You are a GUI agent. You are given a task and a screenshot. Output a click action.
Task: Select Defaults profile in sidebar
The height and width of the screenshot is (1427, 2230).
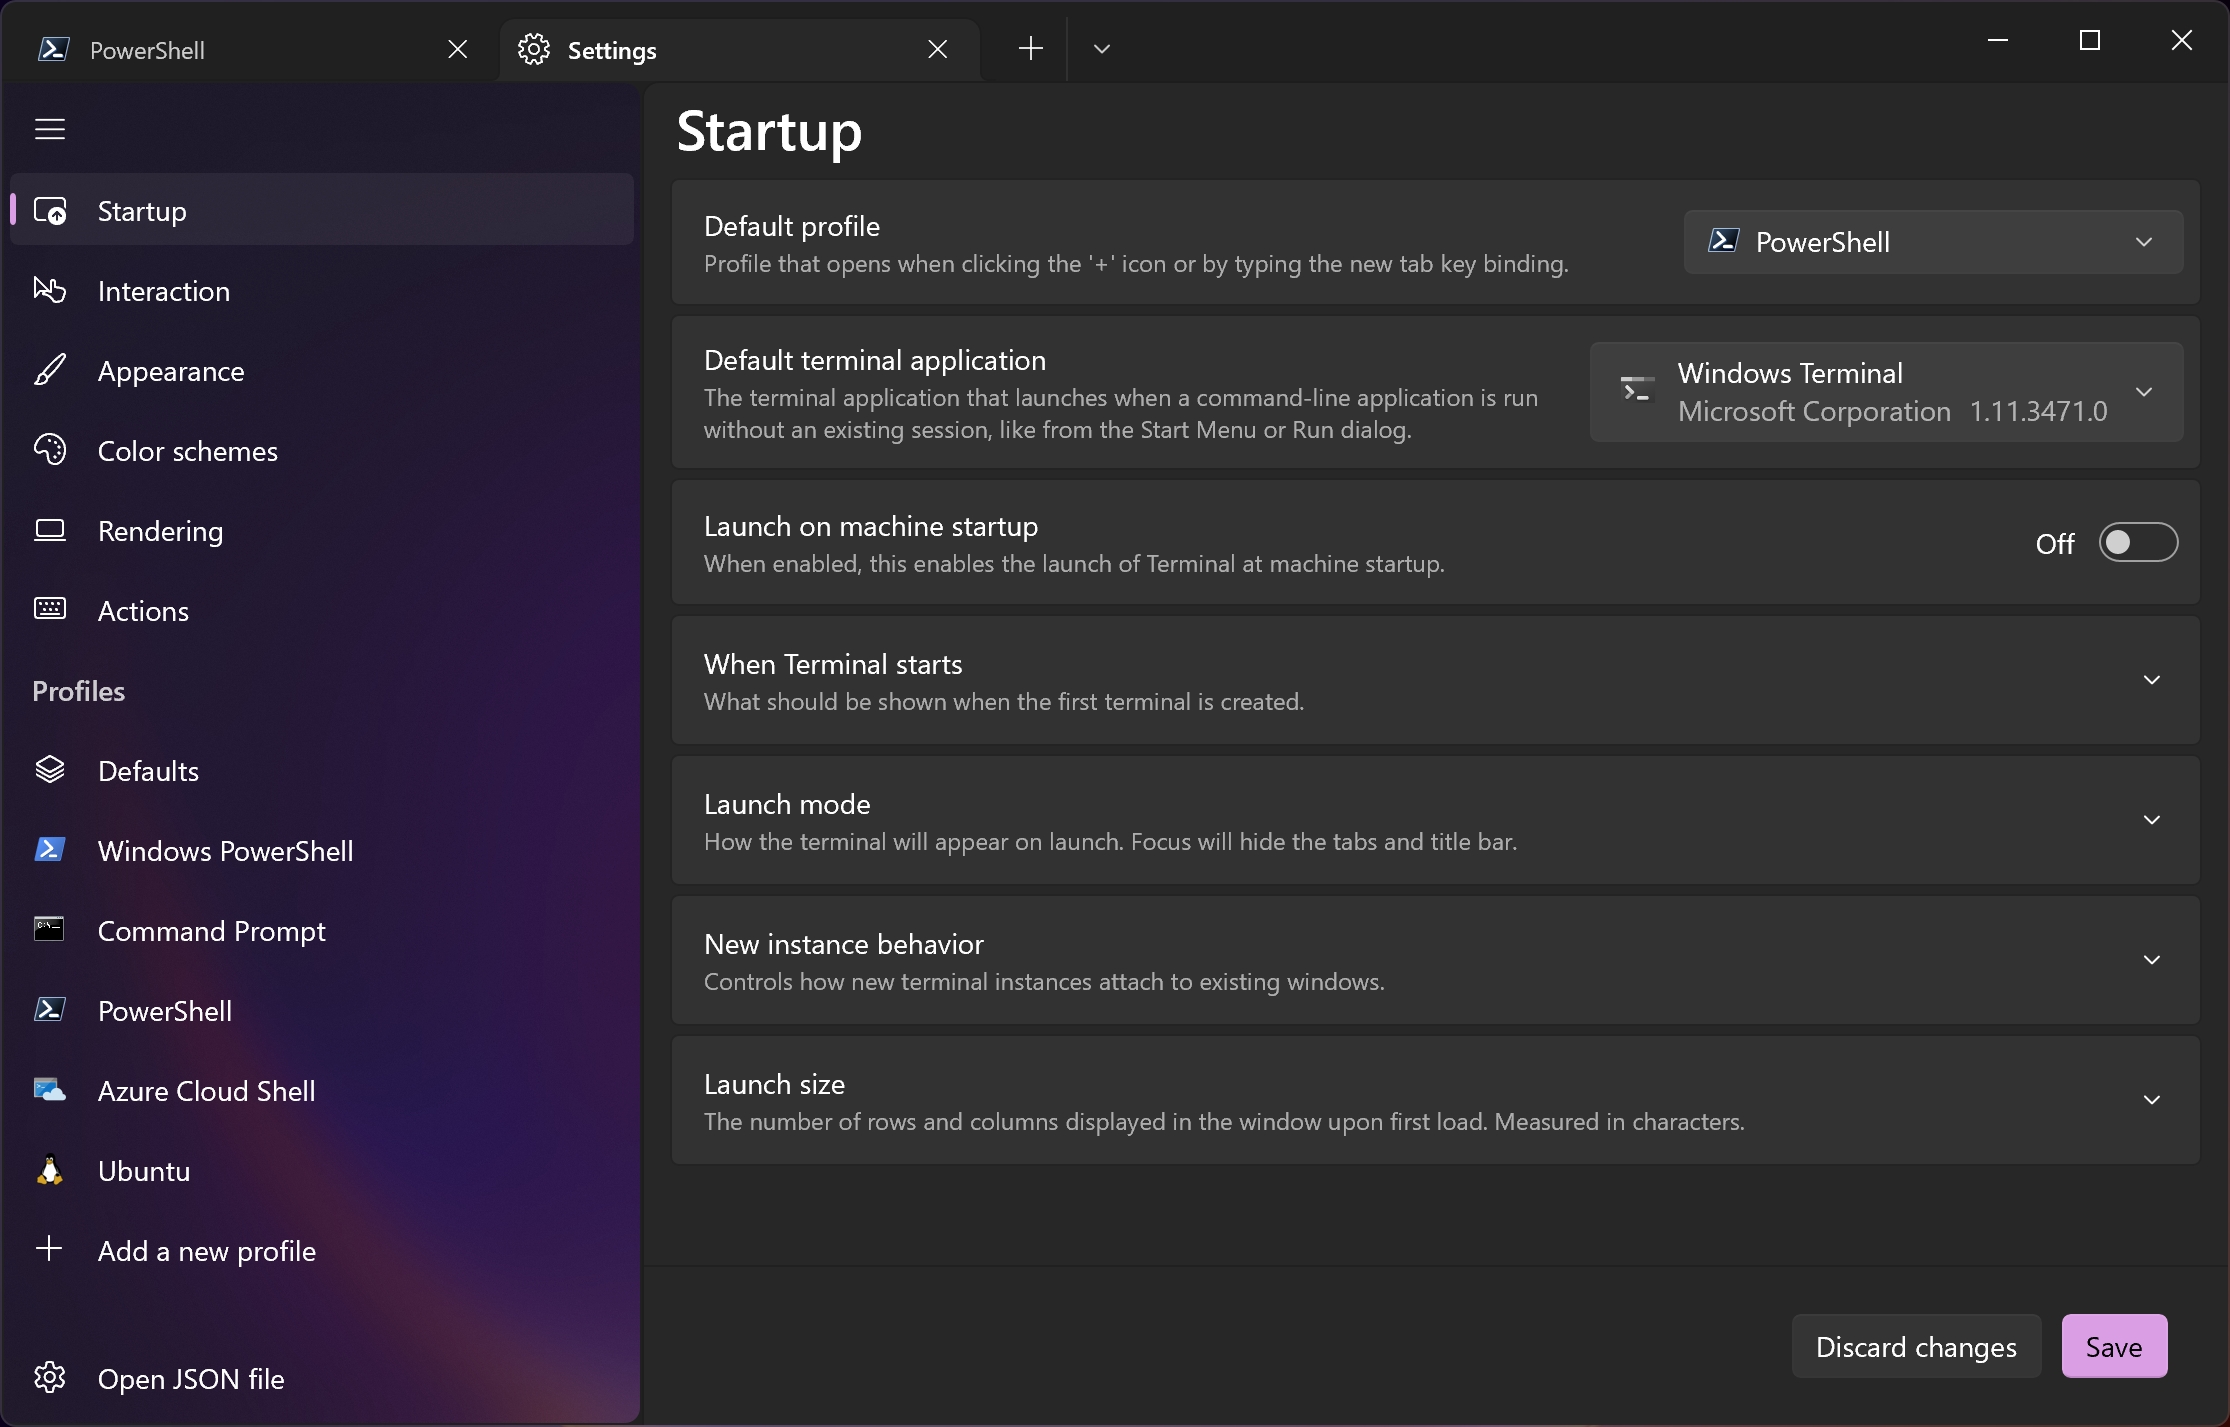[x=146, y=770]
